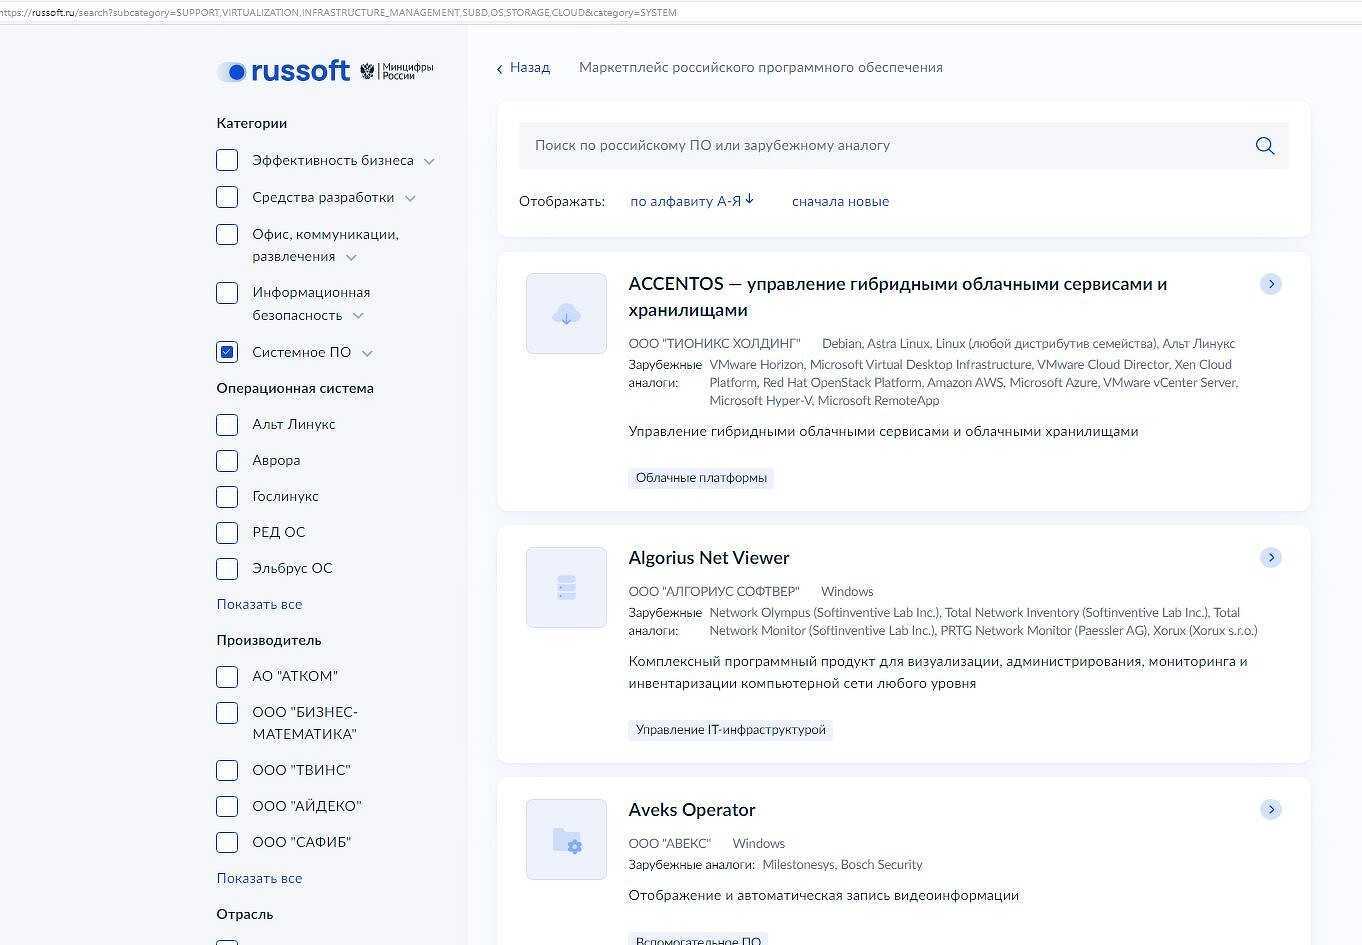Sort results by сначала новые
Image resolution: width=1362 pixels, height=945 pixels.
click(x=840, y=202)
